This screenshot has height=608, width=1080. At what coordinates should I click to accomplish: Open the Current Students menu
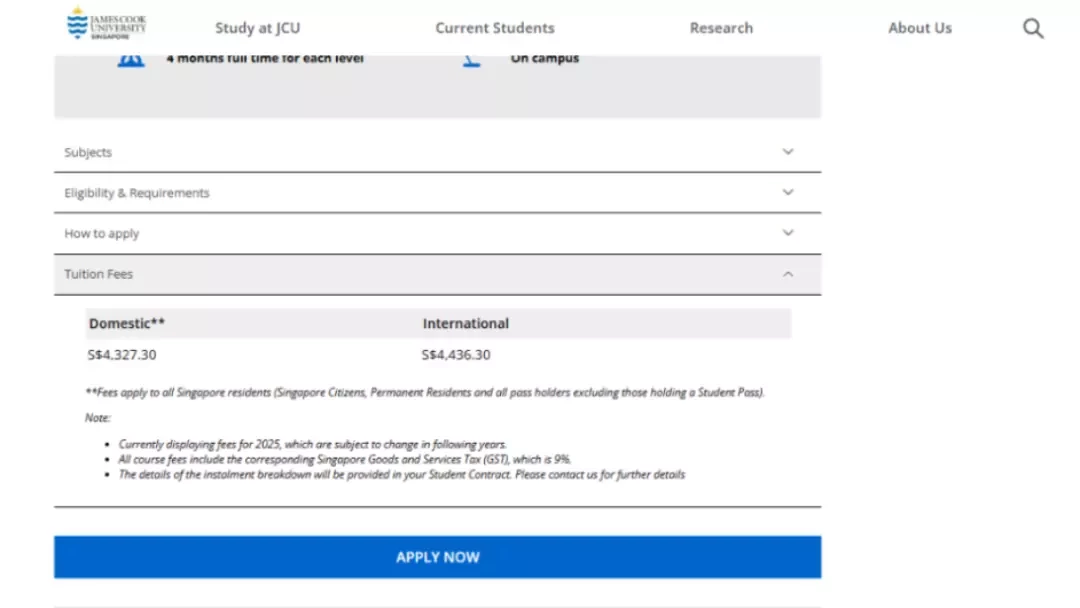tap(495, 28)
